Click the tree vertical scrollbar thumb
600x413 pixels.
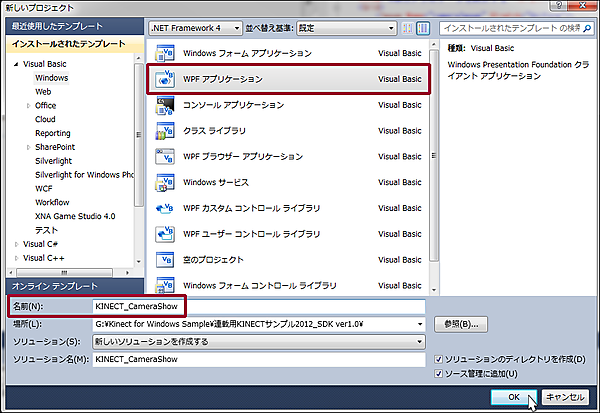[139, 135]
